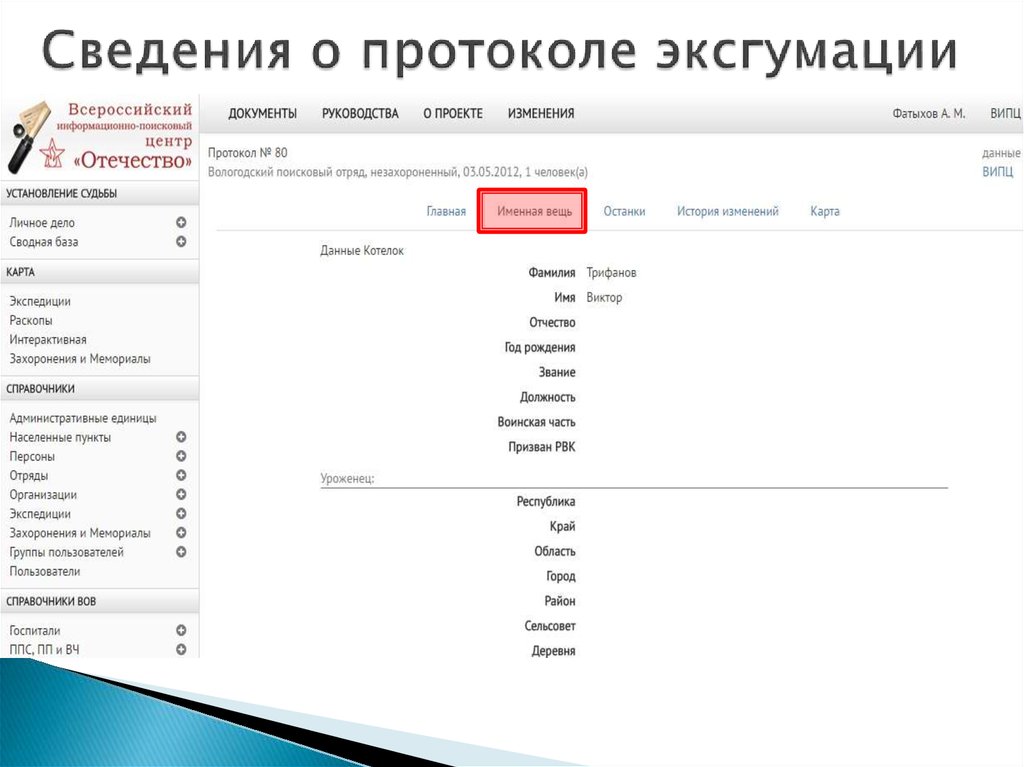Click the plus icon beside "Захоронения и Мемориалы"
1024x767 pixels.
point(182,532)
